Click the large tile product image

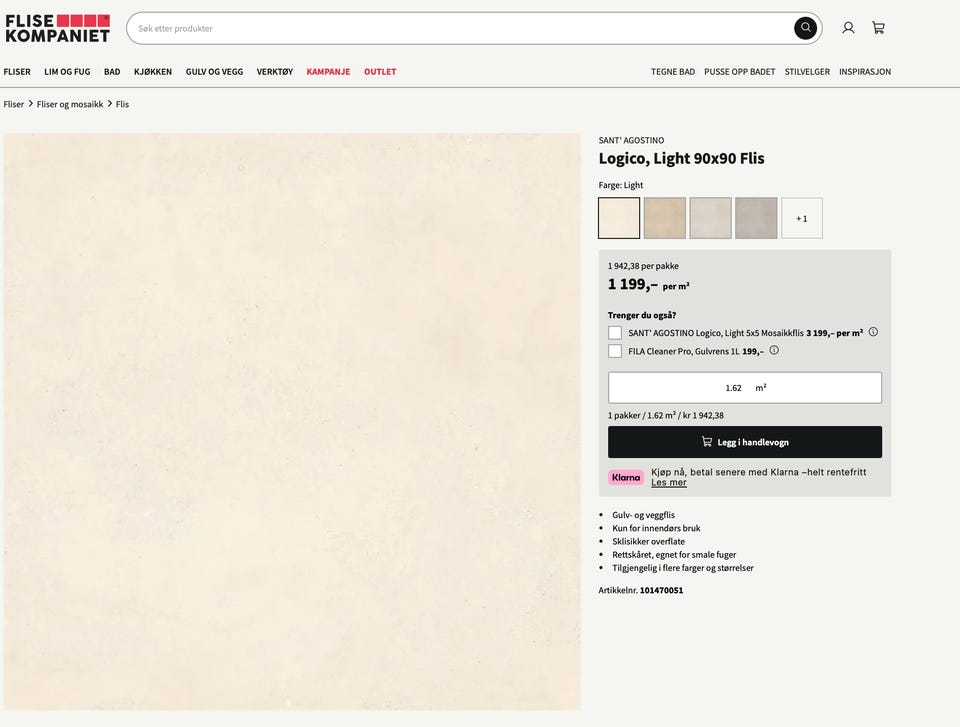pyautogui.click(x=292, y=421)
